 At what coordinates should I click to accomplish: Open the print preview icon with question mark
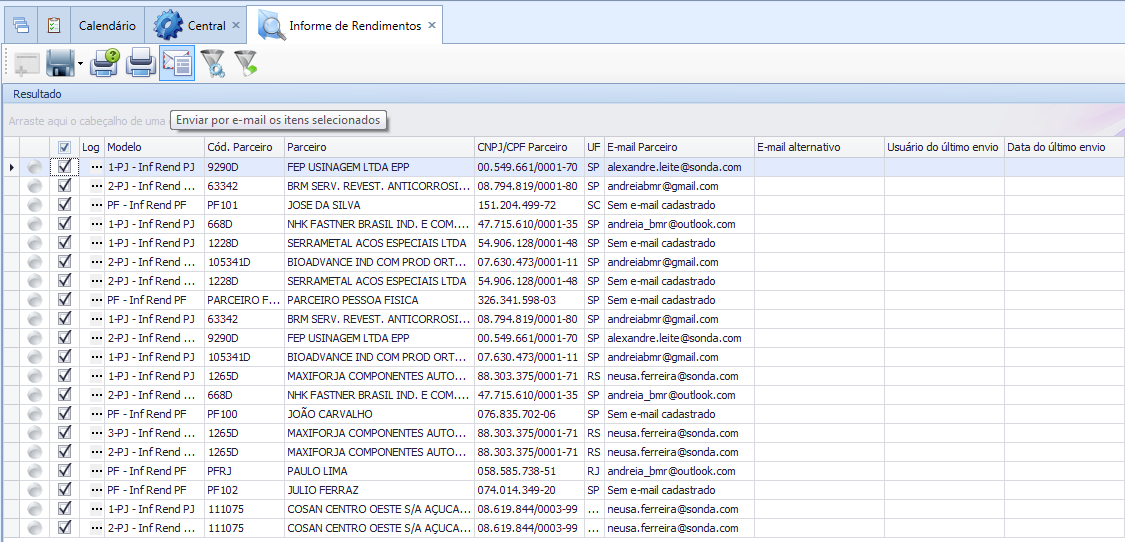point(104,63)
